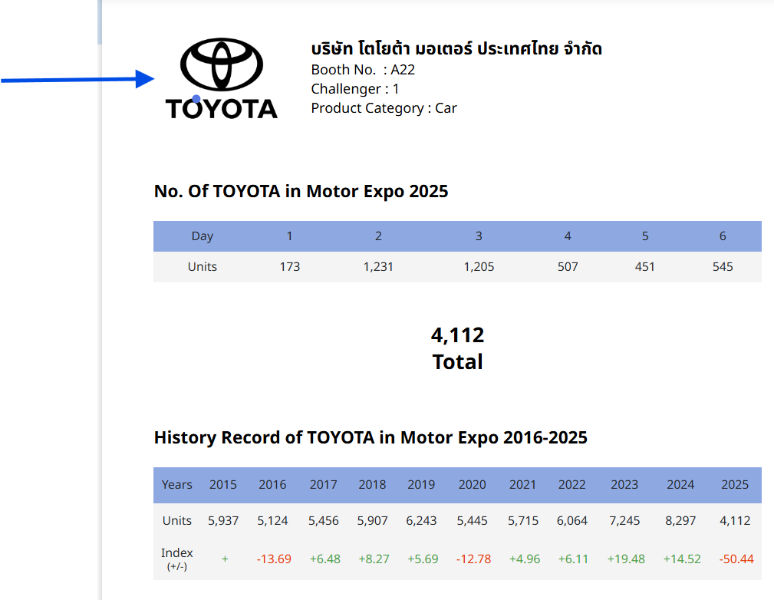Click the blue arrow pointing at the logo
Viewport: 774px width, 600px height.
point(75,79)
